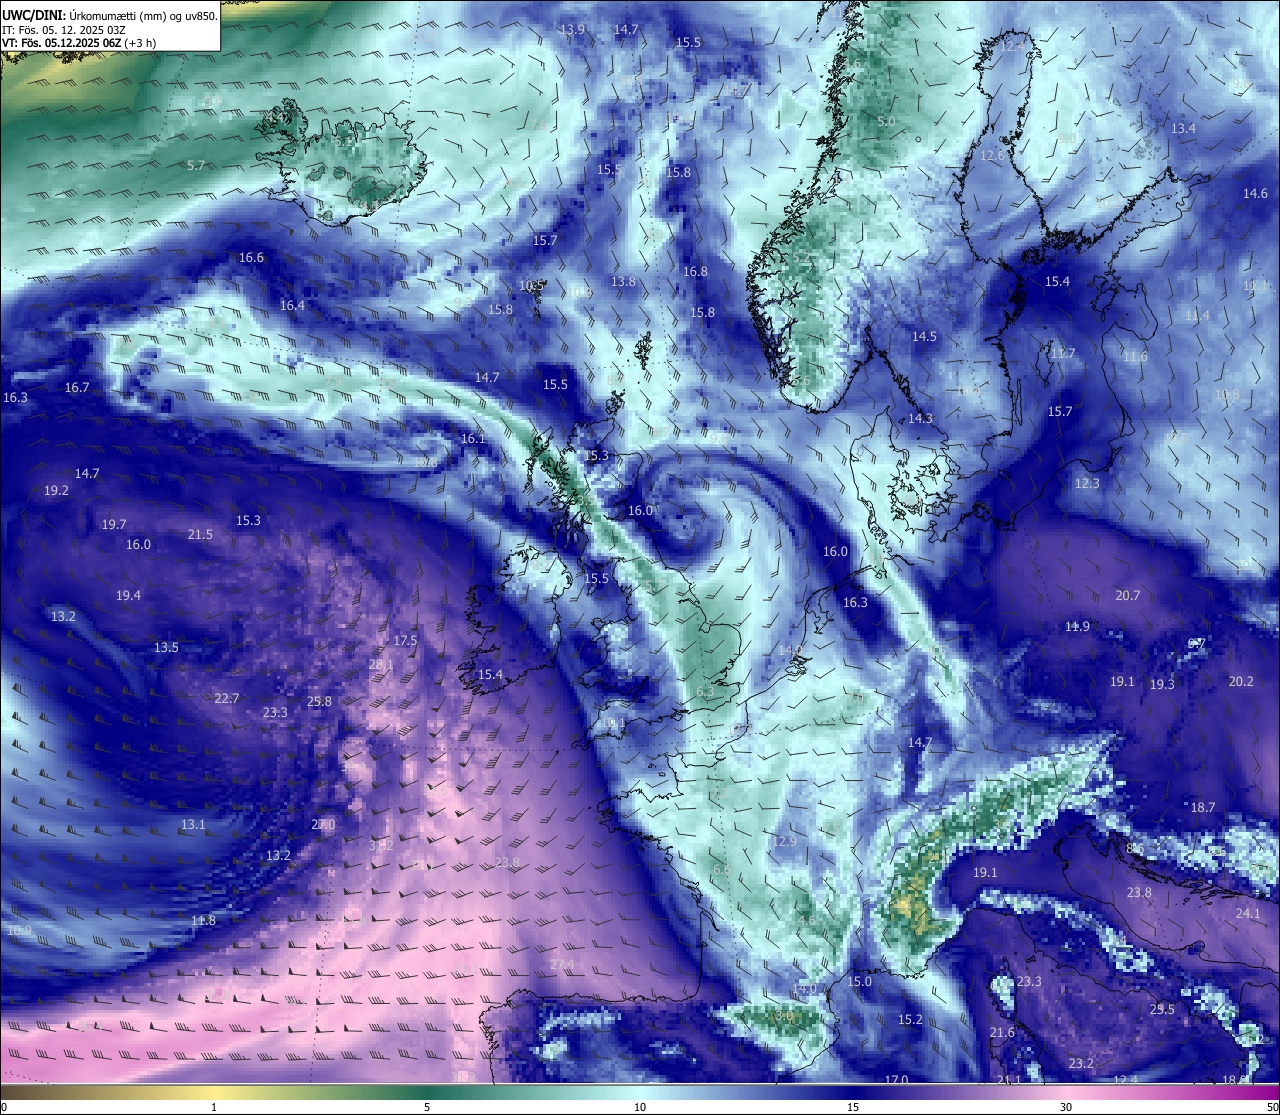
Task: Click the 17.5 value west of Ireland
Action: [x=405, y=641]
